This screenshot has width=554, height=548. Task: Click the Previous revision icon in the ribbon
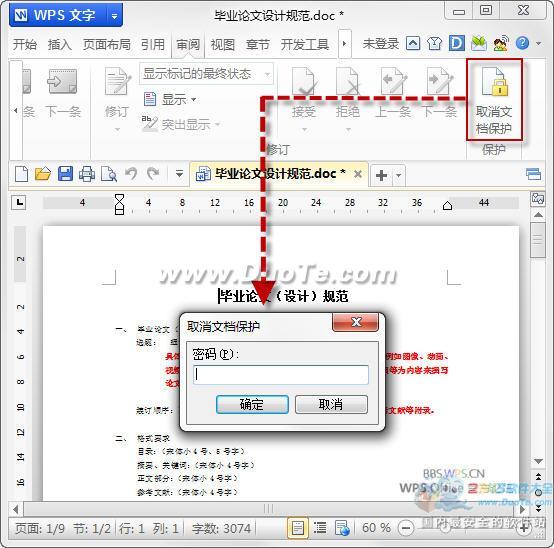pos(394,81)
